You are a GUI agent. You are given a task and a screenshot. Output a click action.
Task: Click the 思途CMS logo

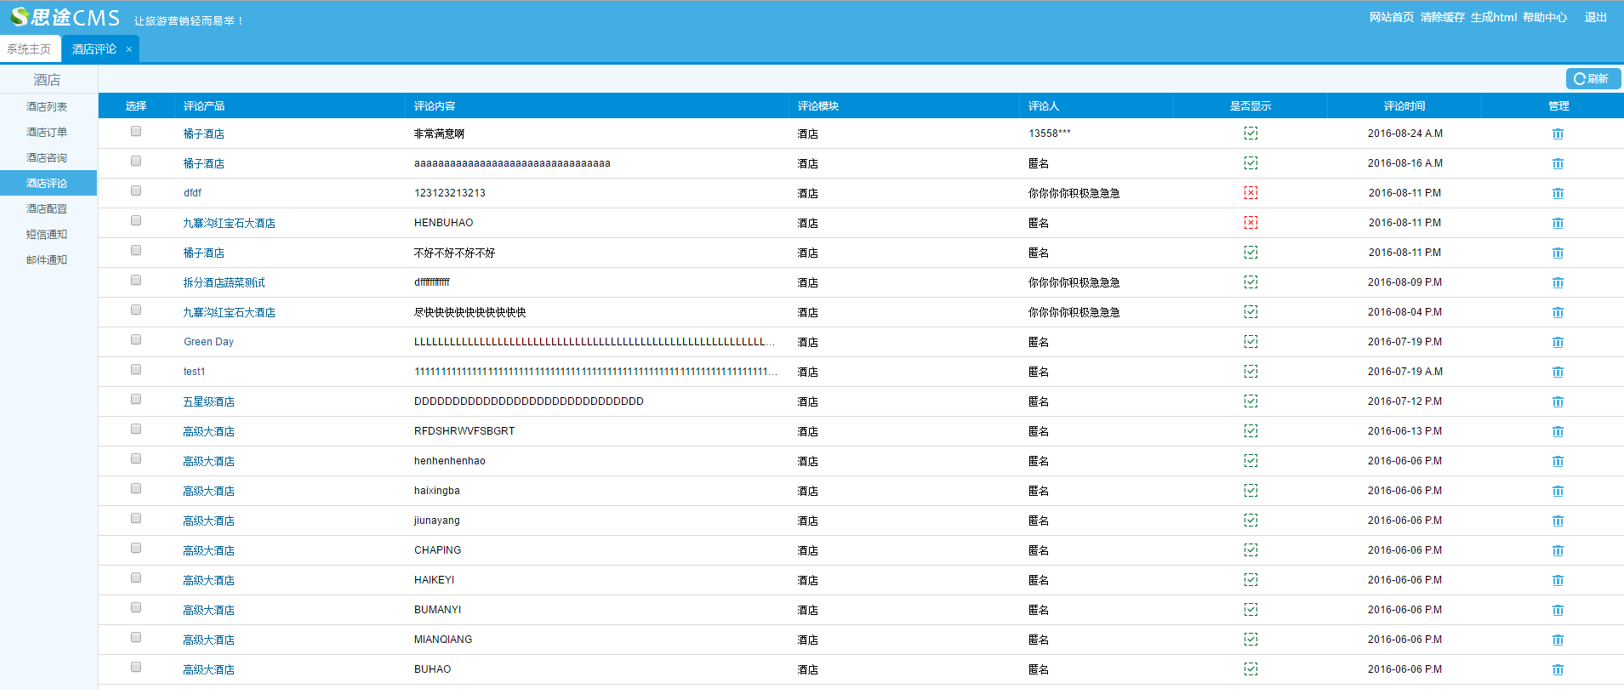point(65,17)
